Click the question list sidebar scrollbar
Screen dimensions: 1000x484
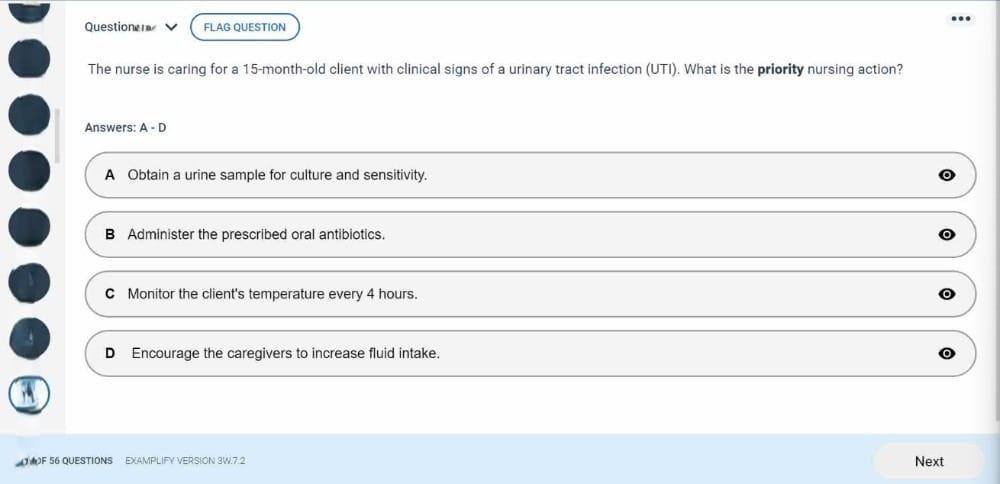57,136
